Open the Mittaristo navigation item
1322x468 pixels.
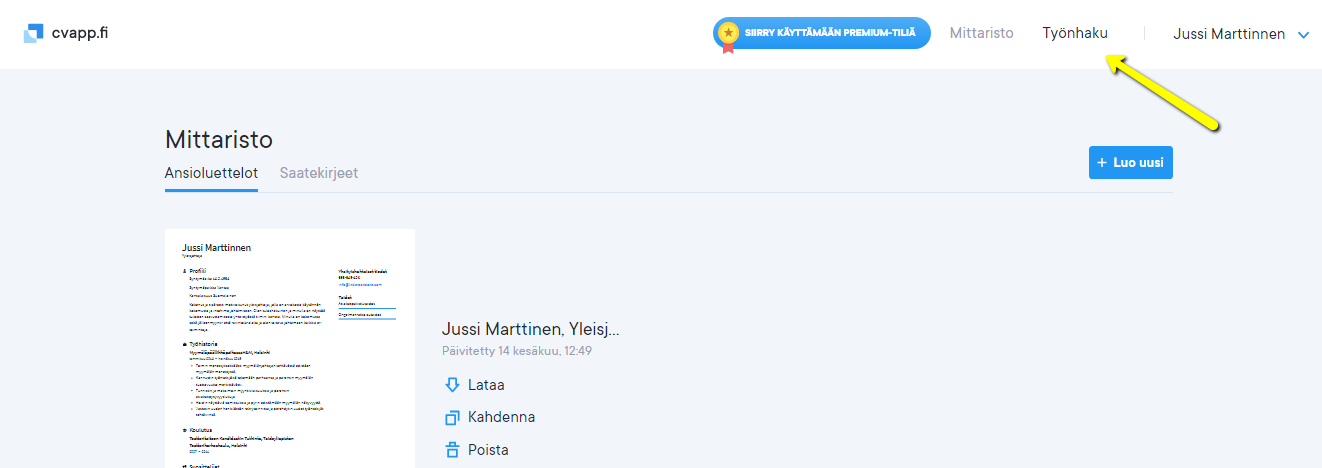[981, 33]
